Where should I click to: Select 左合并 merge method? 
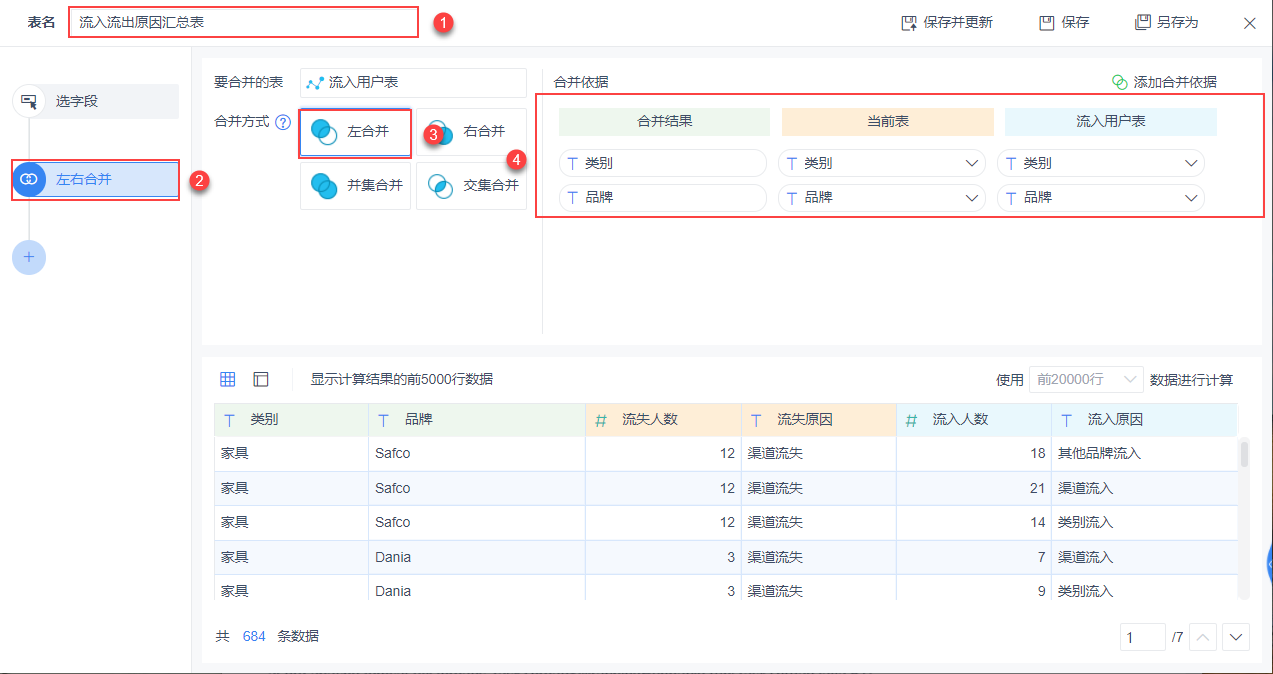pos(355,132)
